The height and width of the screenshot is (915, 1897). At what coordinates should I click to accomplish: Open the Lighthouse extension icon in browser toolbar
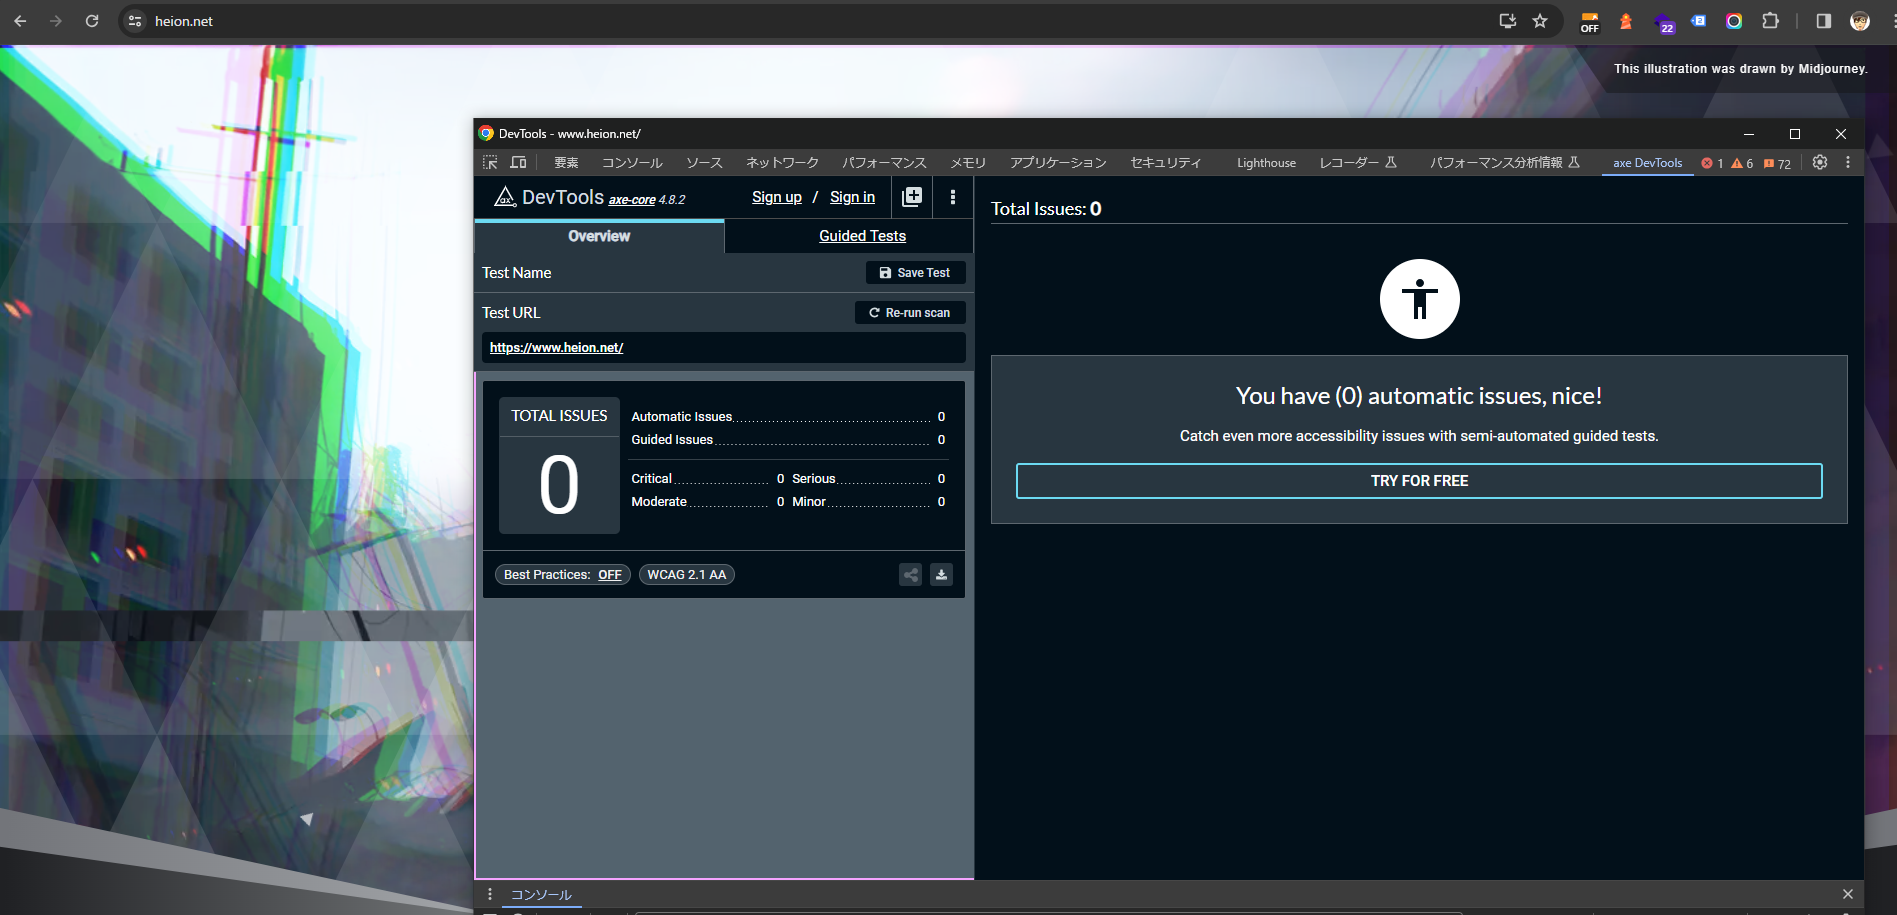[1626, 21]
